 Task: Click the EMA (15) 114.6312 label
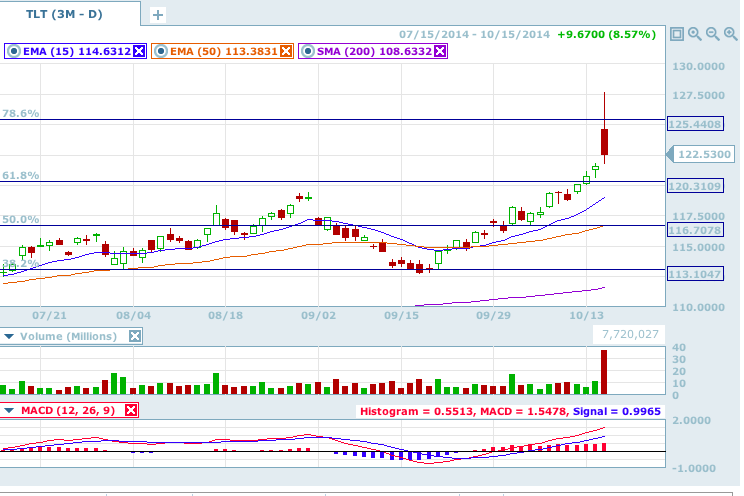pyautogui.click(x=77, y=51)
